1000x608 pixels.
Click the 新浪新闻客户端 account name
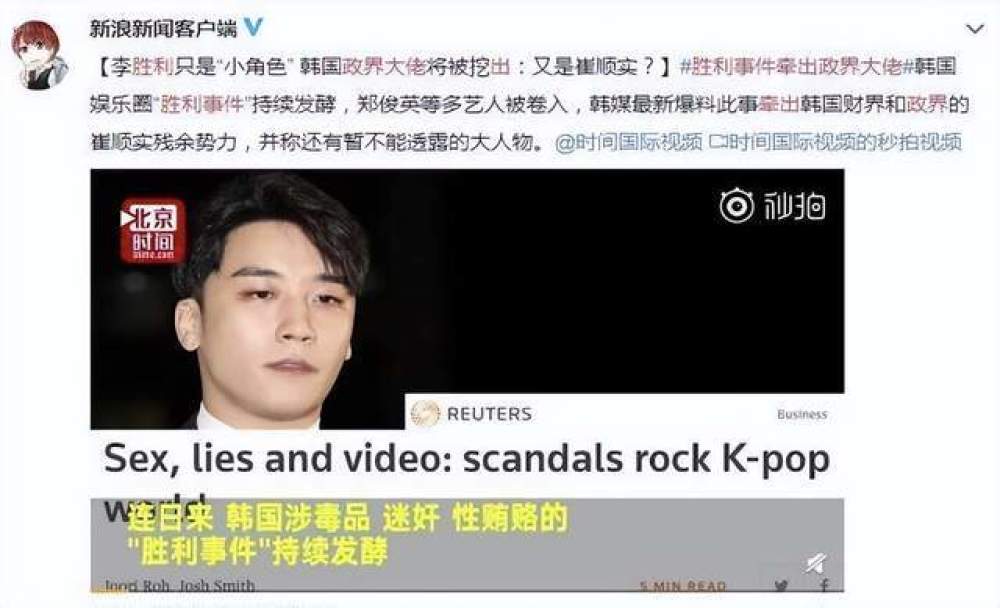(x=163, y=28)
